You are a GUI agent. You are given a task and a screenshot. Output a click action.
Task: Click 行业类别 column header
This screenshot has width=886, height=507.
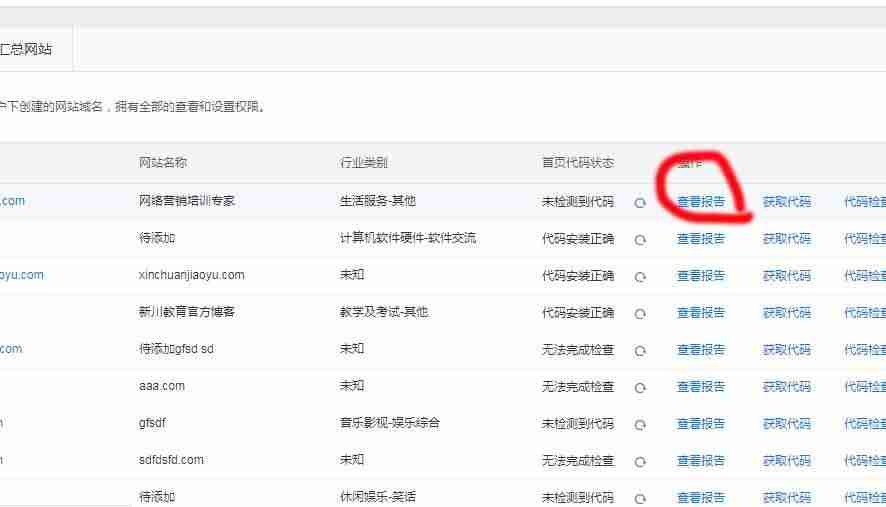[363, 163]
